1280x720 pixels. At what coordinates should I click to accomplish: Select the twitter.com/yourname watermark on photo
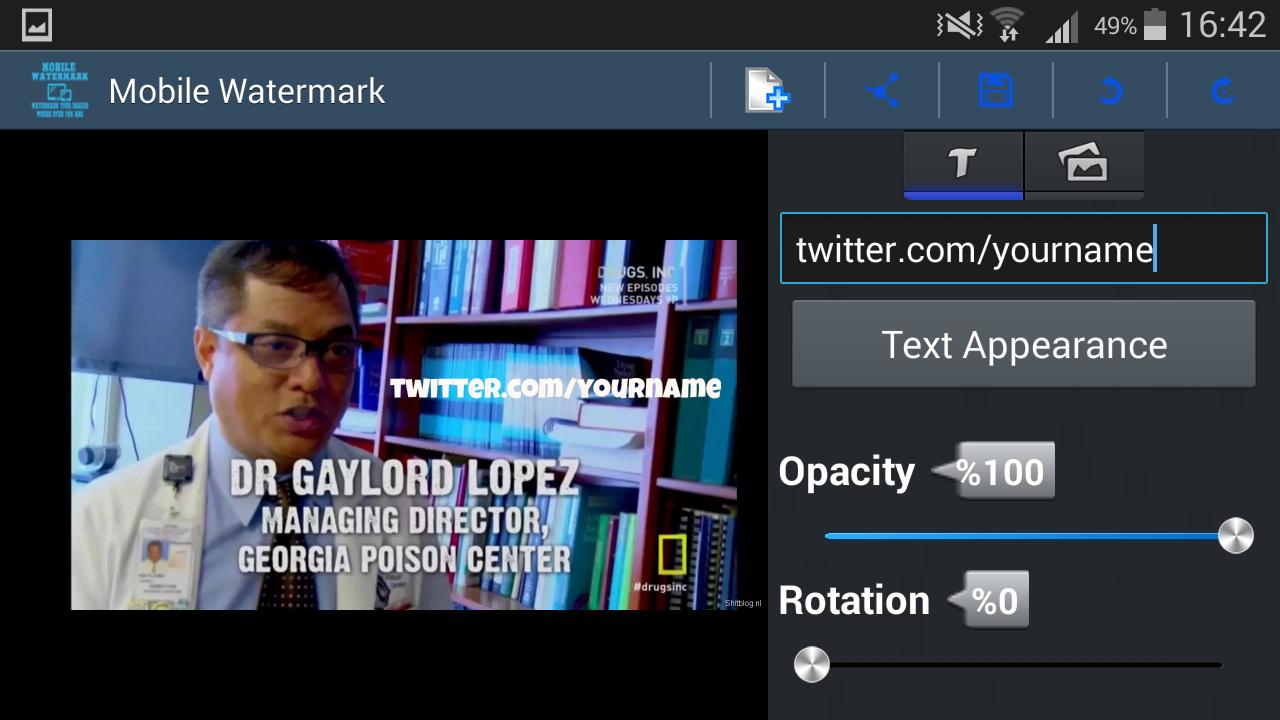[555, 387]
